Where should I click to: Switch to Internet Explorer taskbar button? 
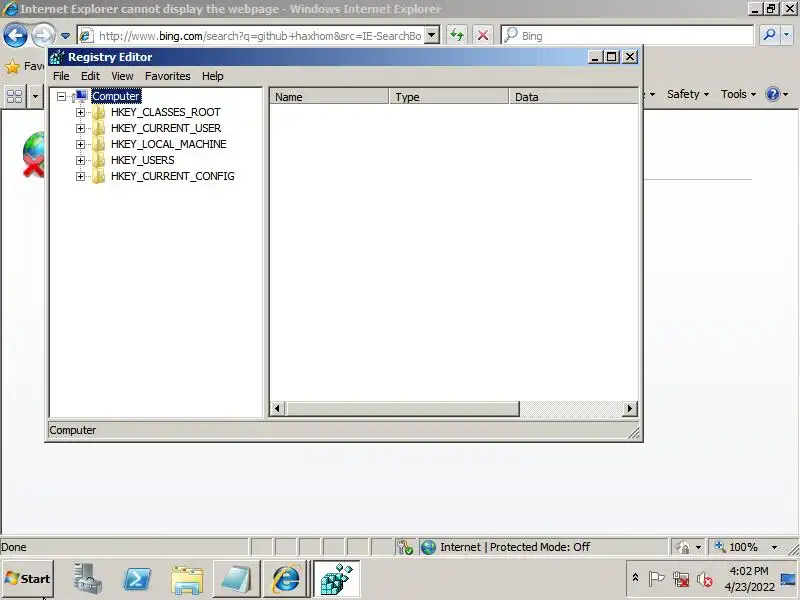286,579
